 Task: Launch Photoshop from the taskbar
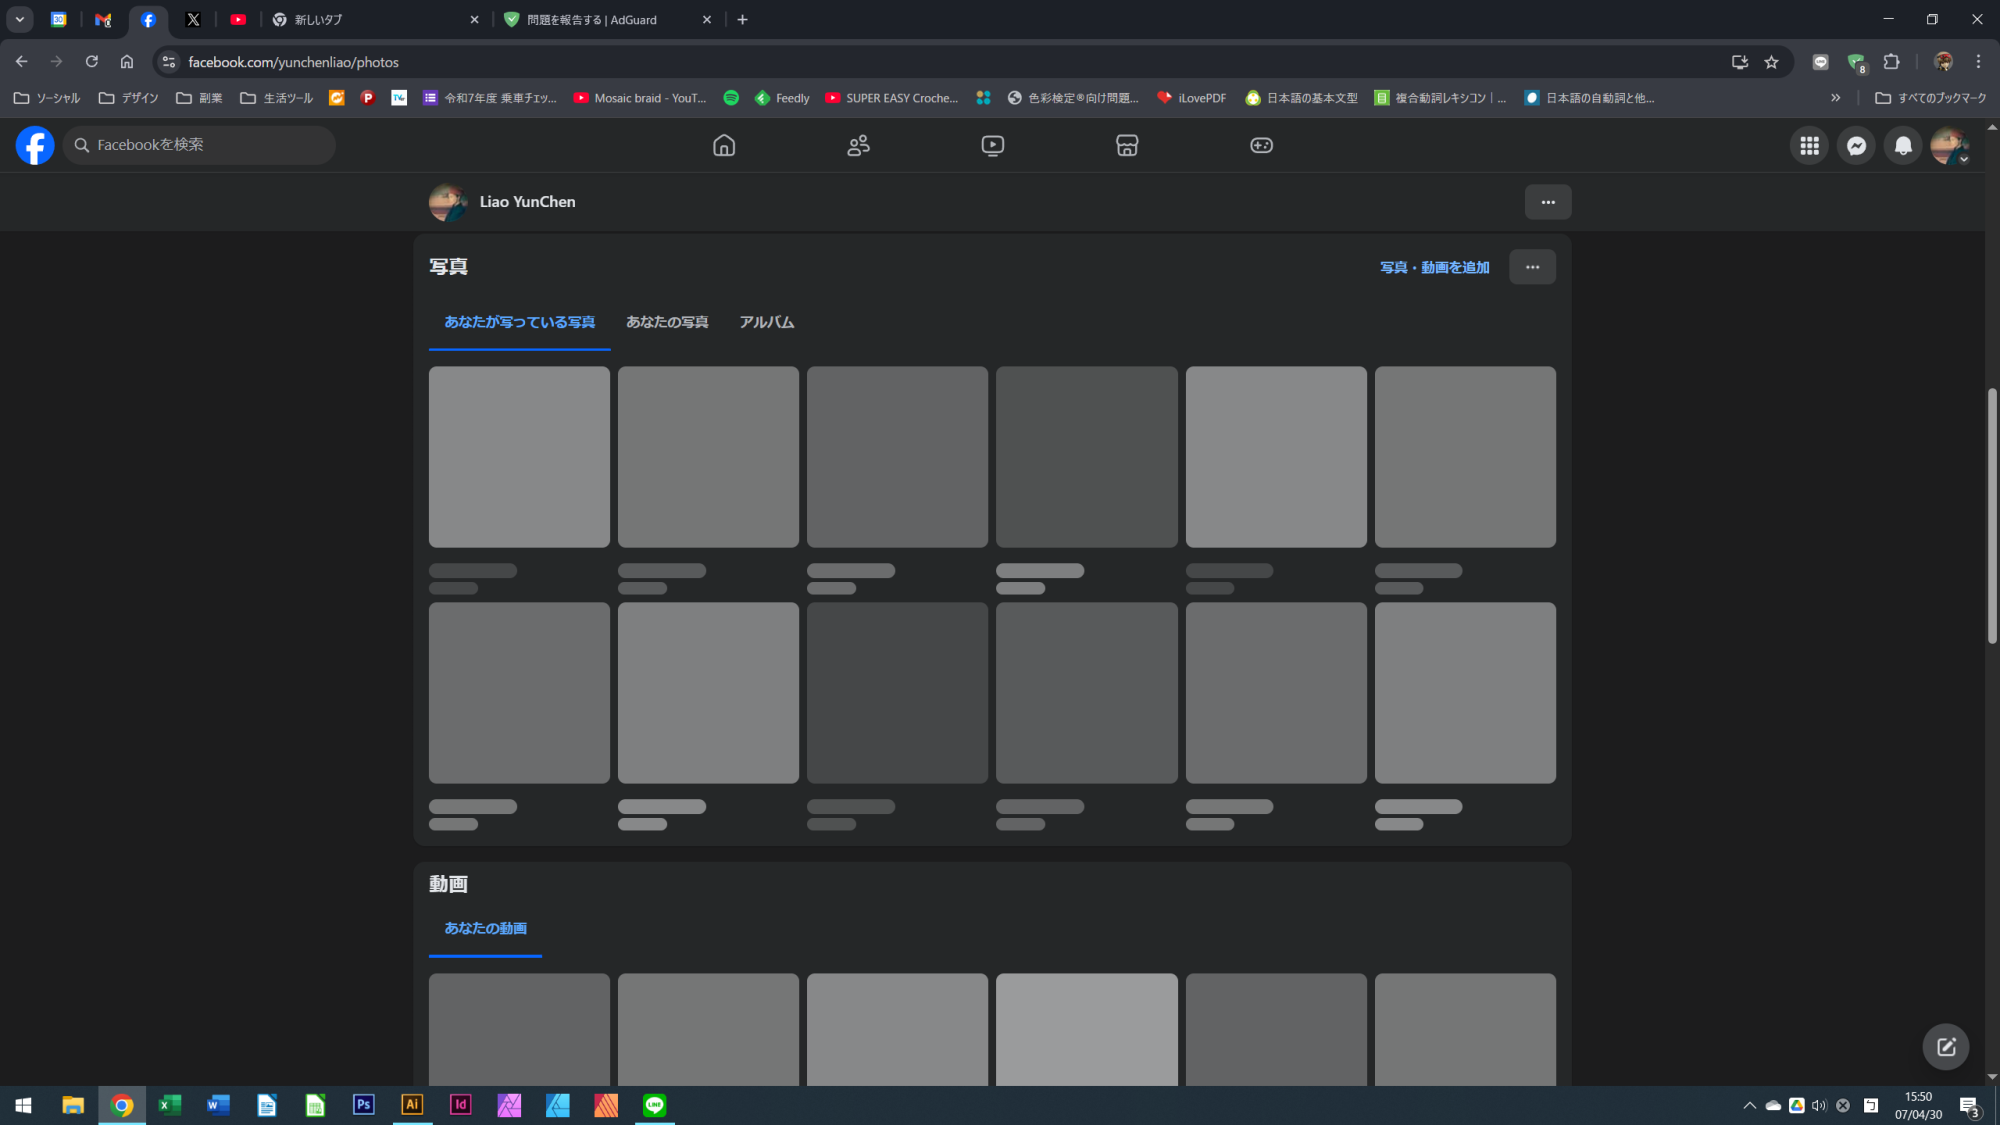pyautogui.click(x=363, y=1105)
